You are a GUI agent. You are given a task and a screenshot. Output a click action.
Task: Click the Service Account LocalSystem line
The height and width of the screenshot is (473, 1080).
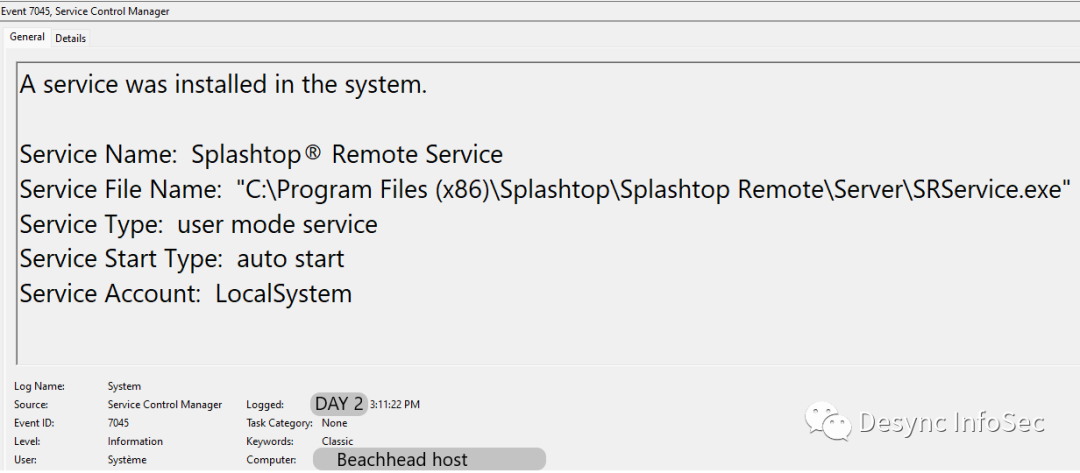click(186, 294)
